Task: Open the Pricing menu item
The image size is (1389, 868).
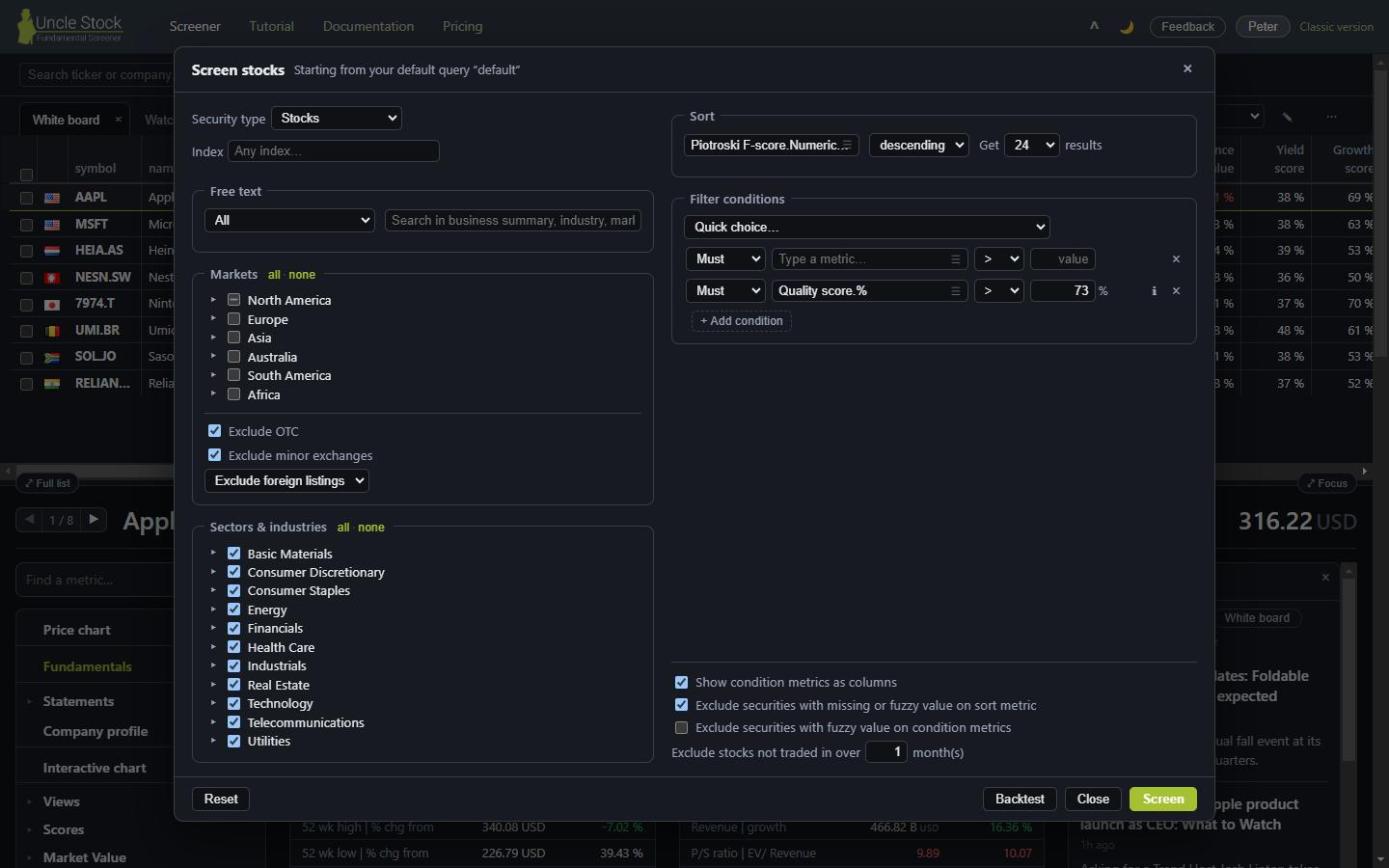Action: pyautogui.click(x=462, y=27)
